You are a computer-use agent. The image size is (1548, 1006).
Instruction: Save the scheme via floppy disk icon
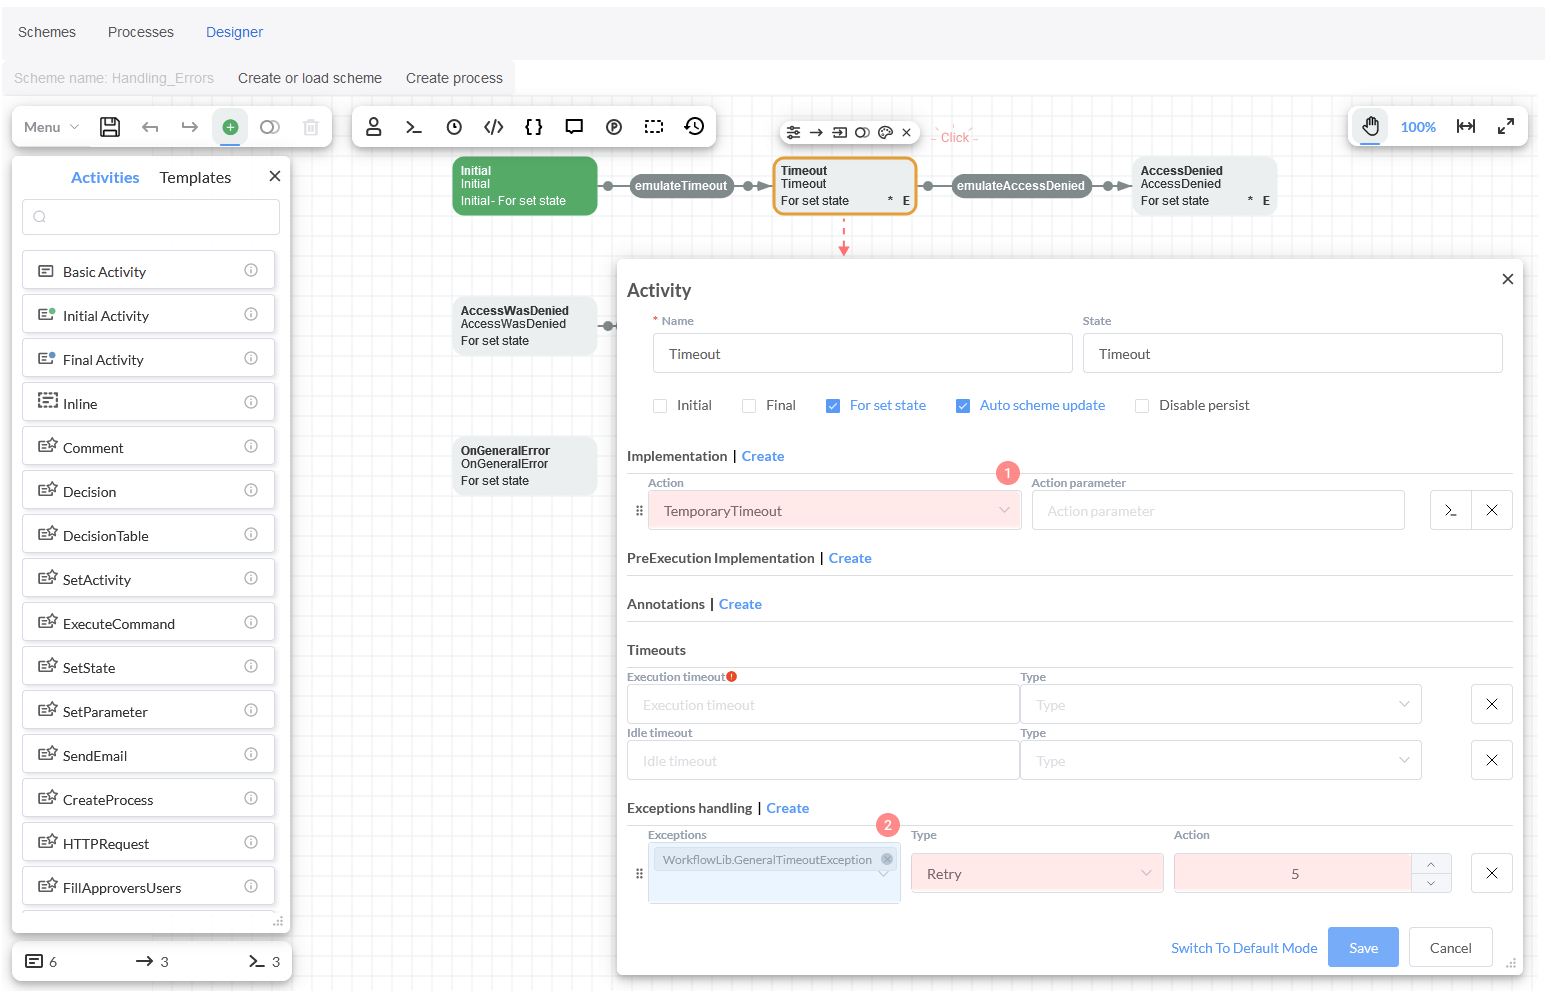(x=110, y=127)
